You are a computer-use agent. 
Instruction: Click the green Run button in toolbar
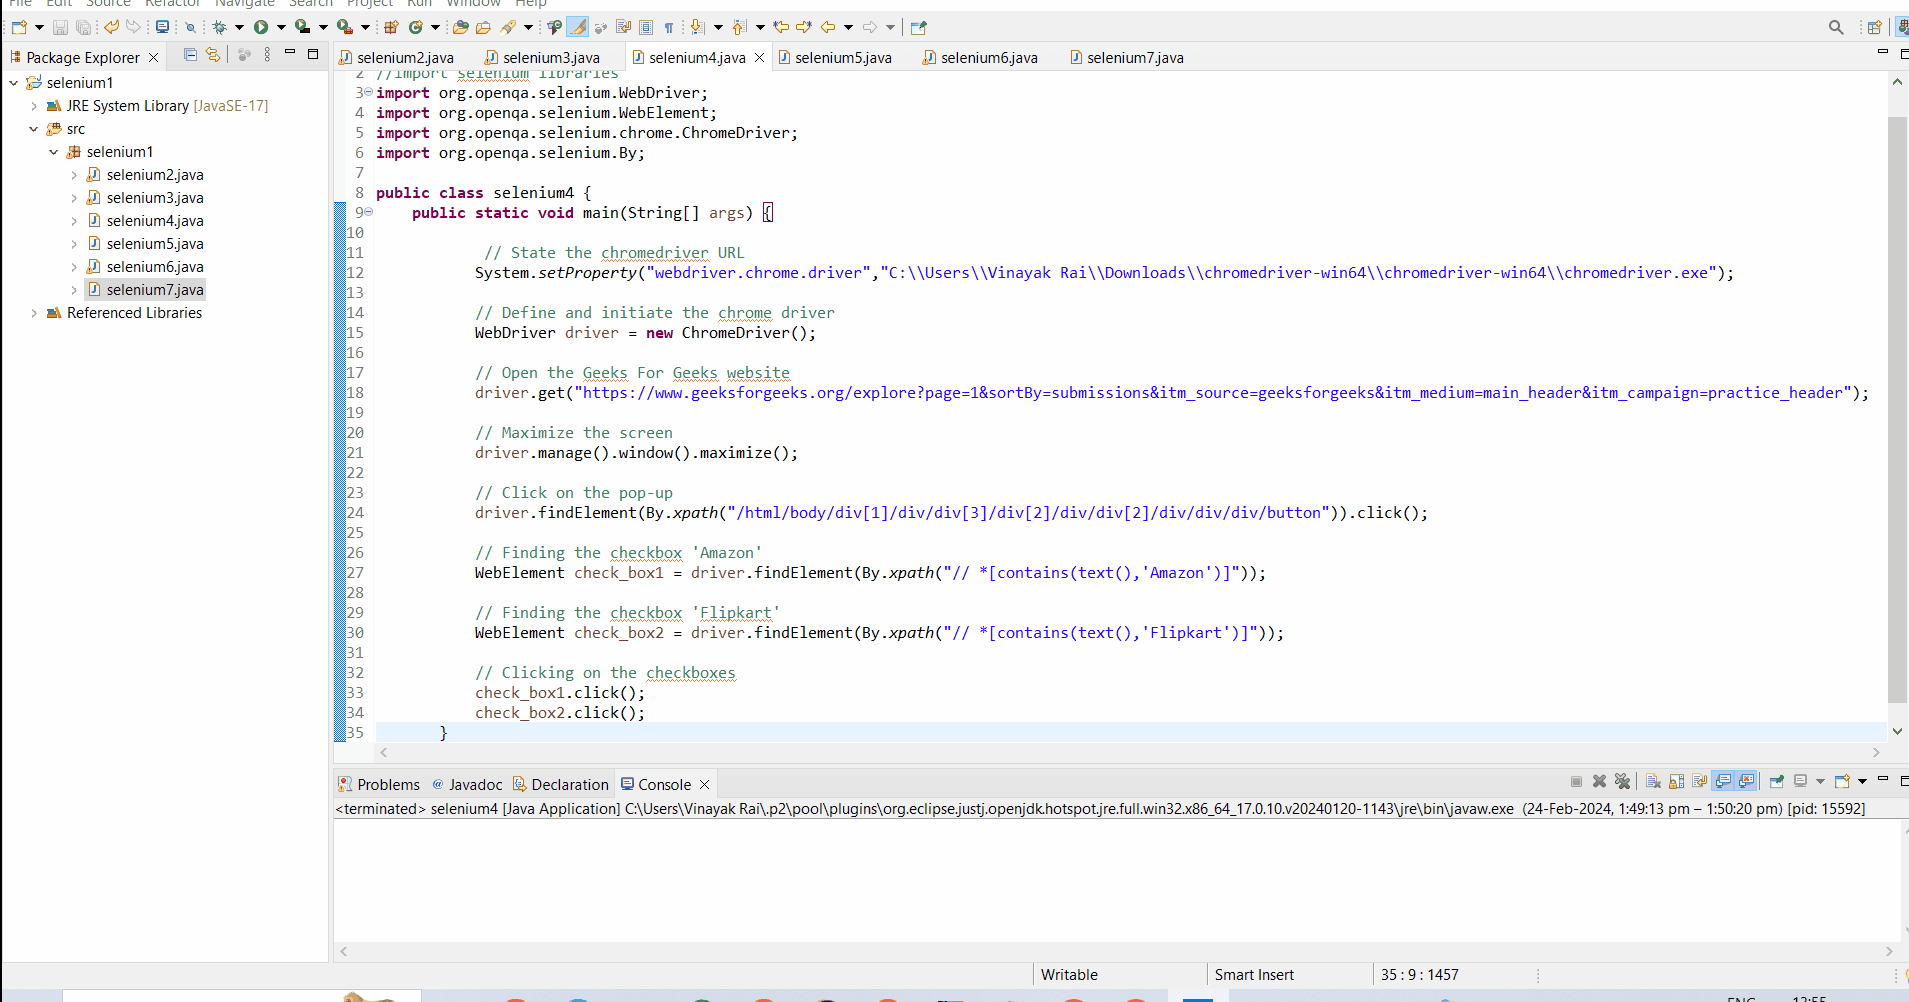(261, 27)
